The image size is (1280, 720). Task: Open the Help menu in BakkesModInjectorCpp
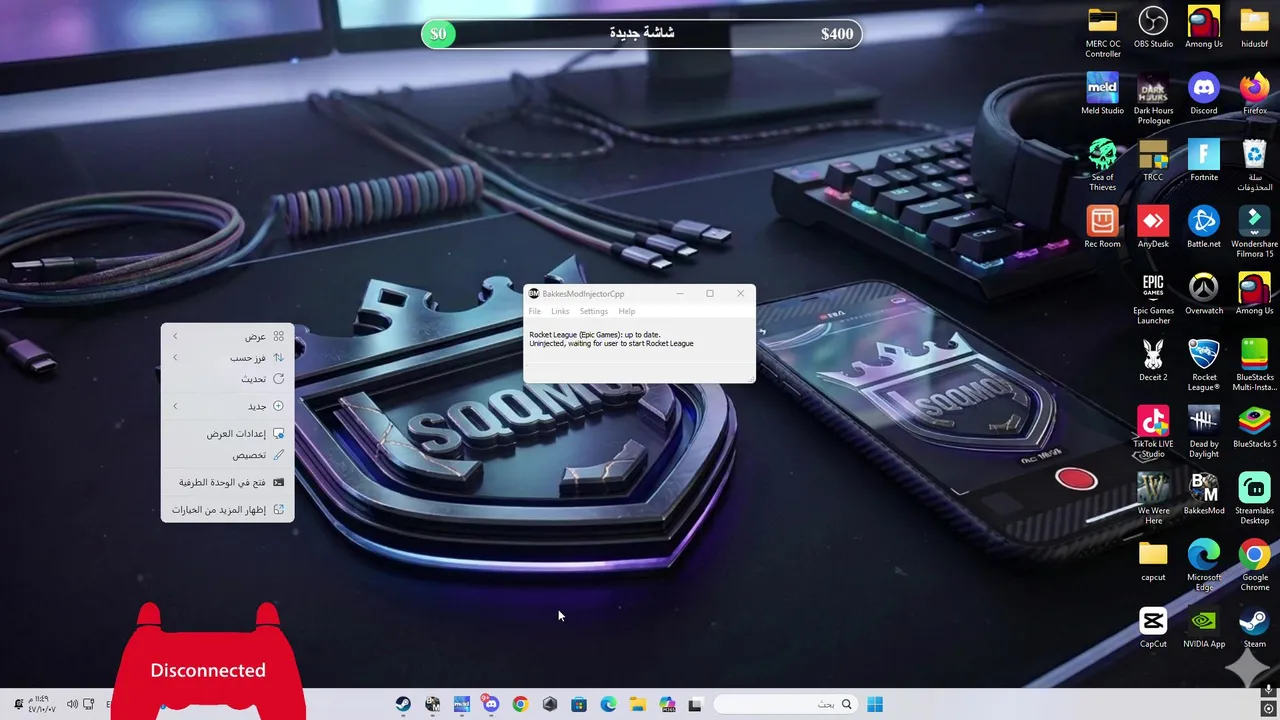(626, 311)
